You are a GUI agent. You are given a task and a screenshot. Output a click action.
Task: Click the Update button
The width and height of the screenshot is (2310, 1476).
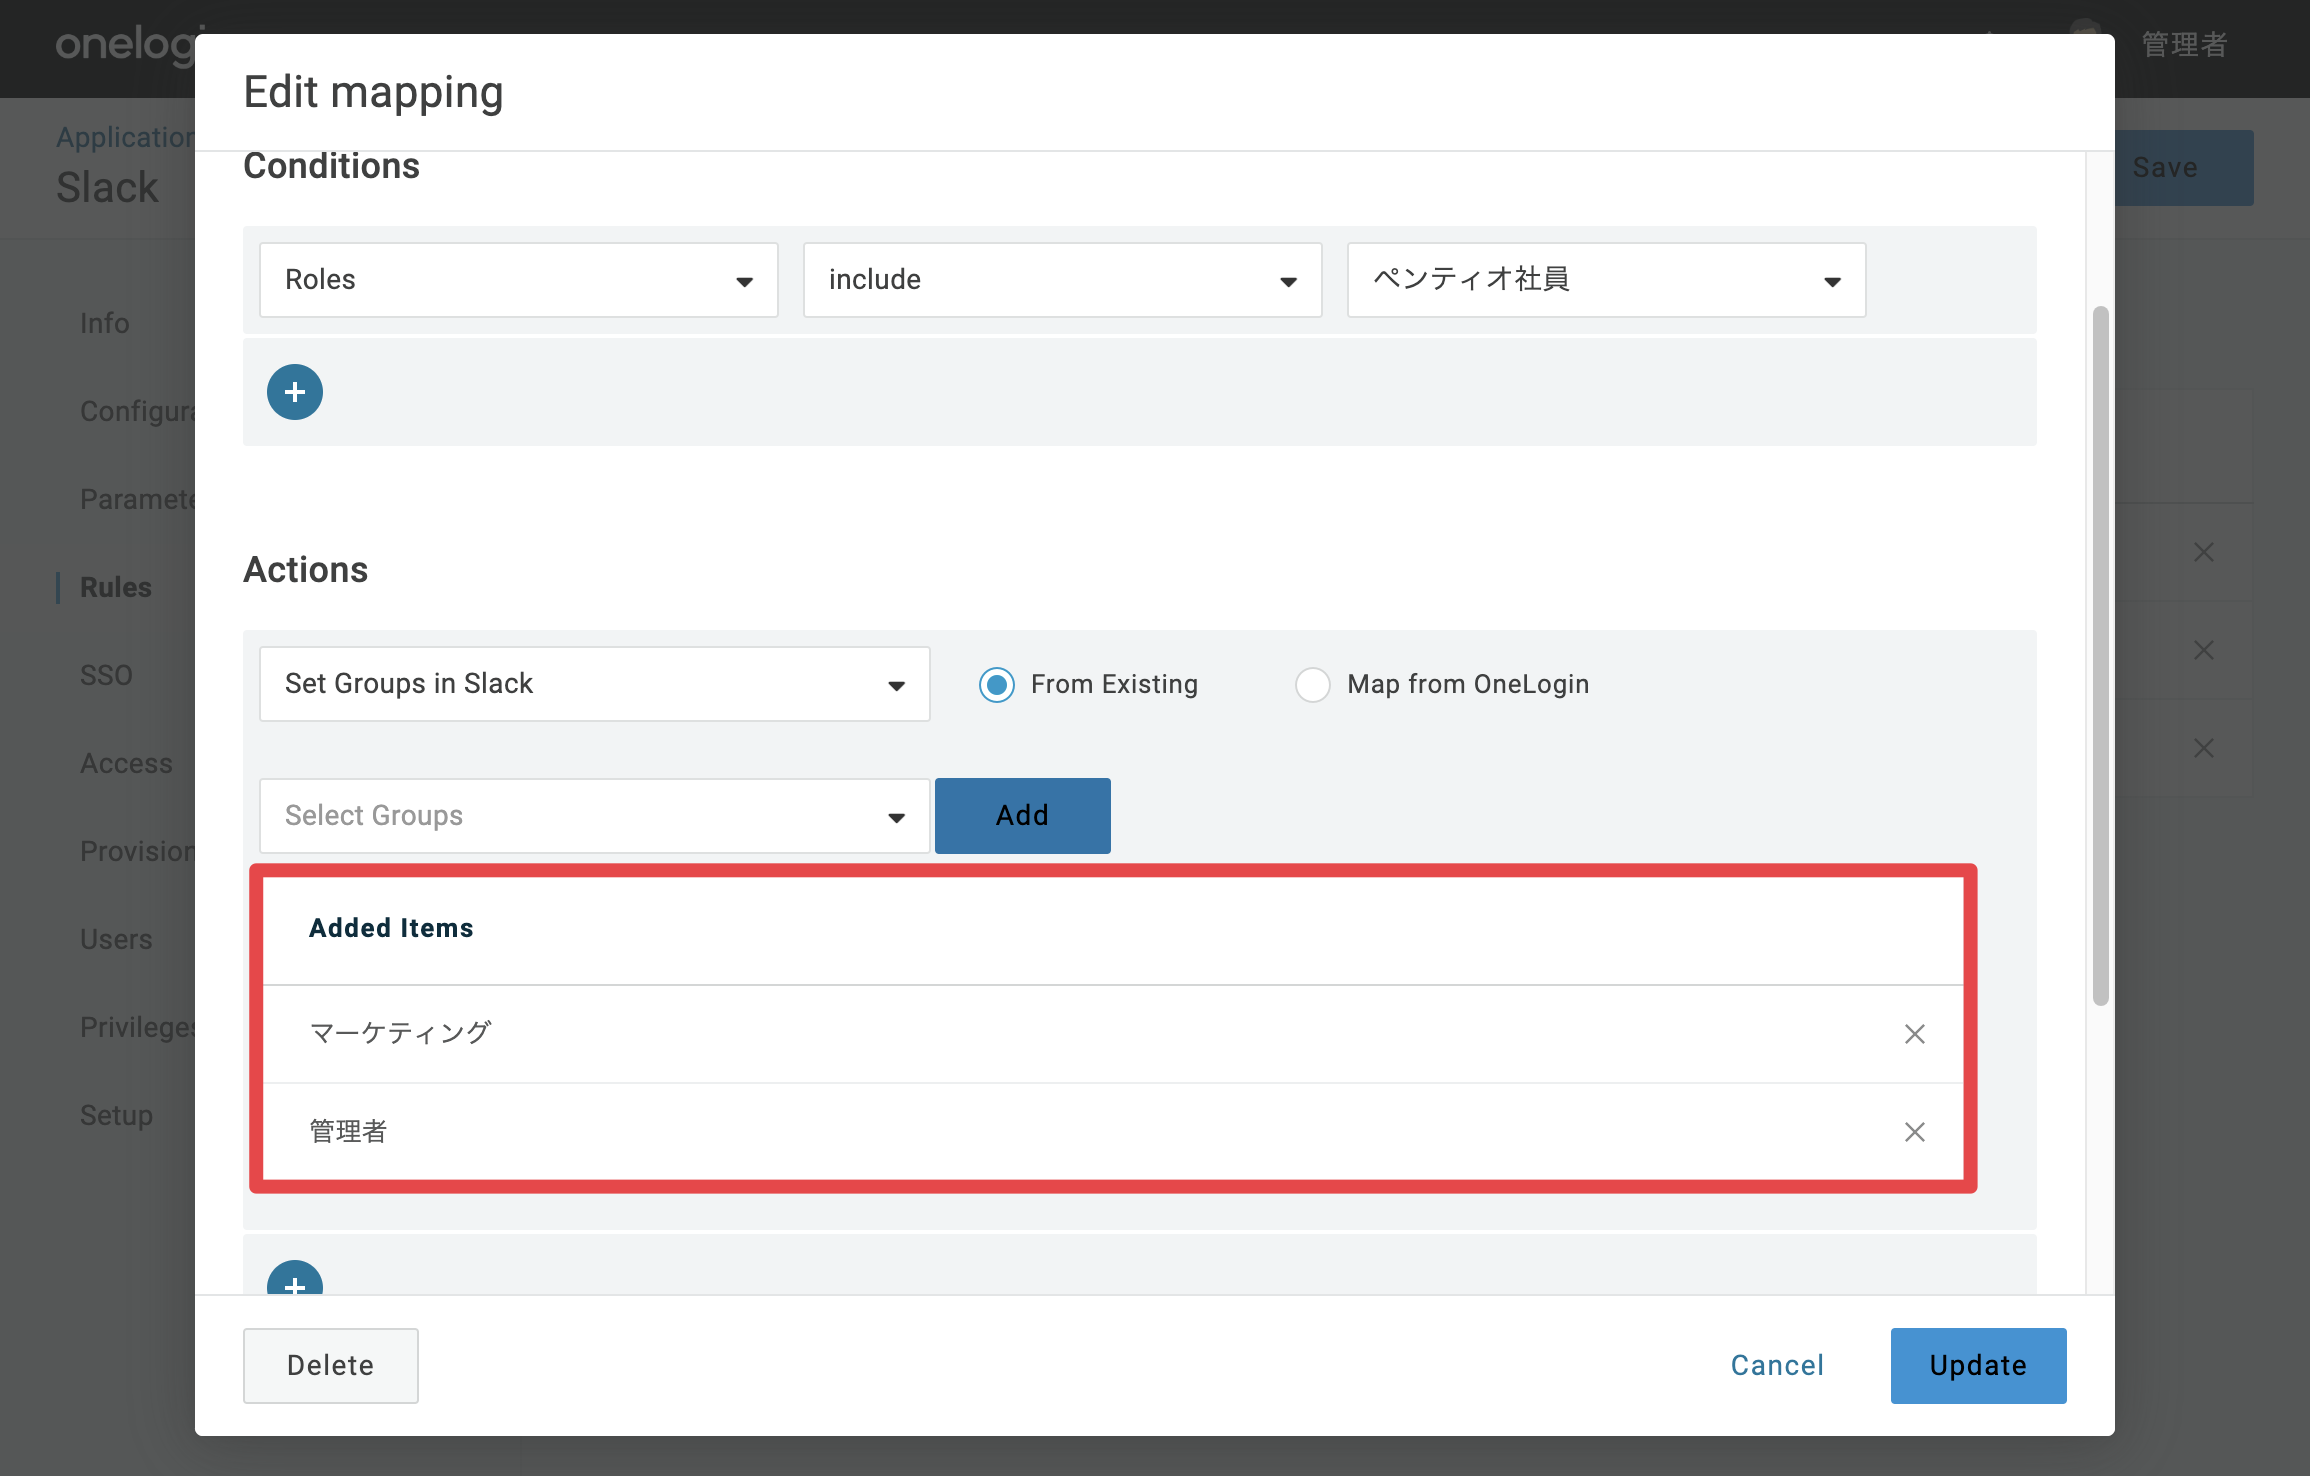(x=1978, y=1366)
